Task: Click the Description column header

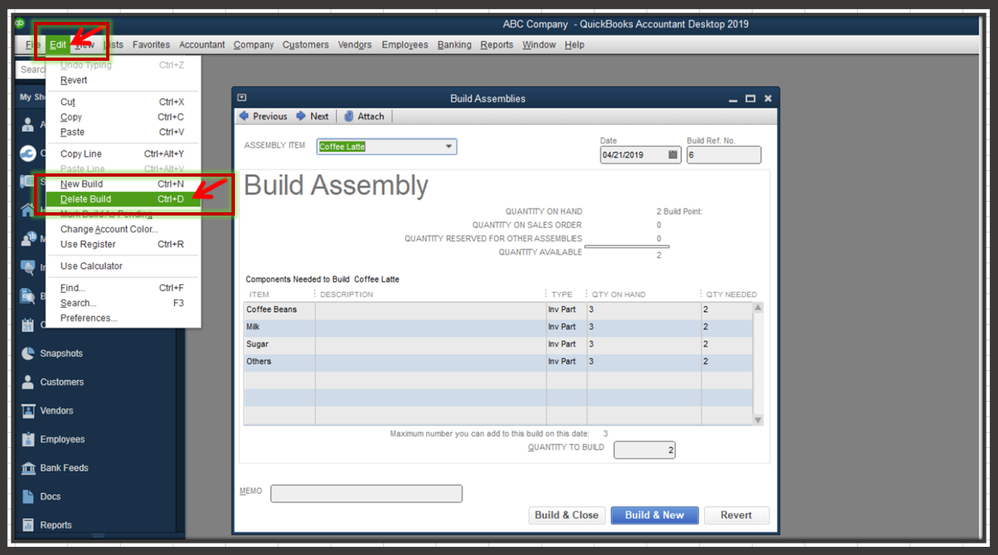Action: (x=346, y=295)
